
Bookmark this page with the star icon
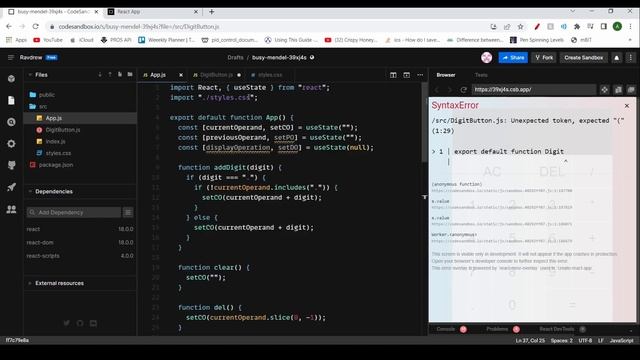click(x=520, y=27)
